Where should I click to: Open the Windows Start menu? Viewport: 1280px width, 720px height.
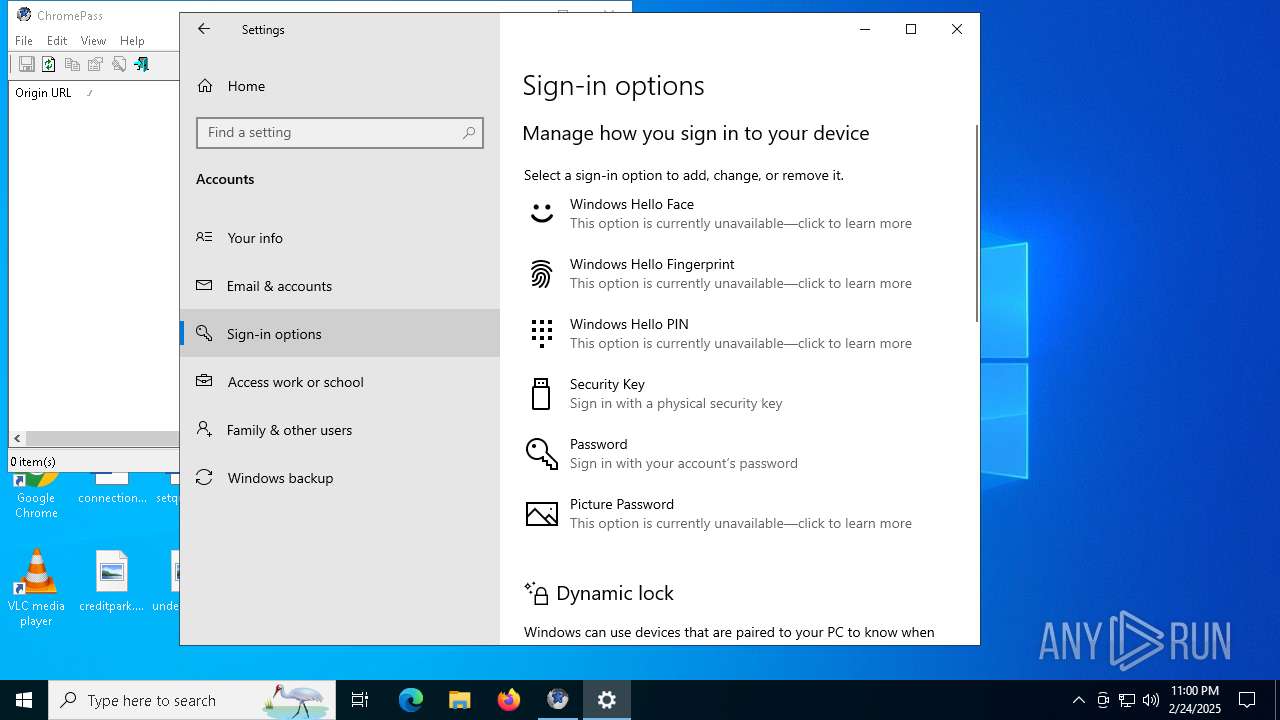pos(24,700)
